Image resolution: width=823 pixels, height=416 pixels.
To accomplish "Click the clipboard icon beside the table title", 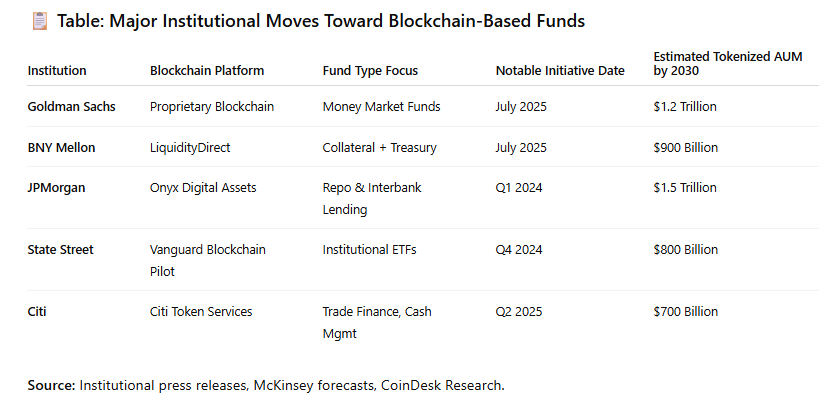I will [x=39, y=20].
